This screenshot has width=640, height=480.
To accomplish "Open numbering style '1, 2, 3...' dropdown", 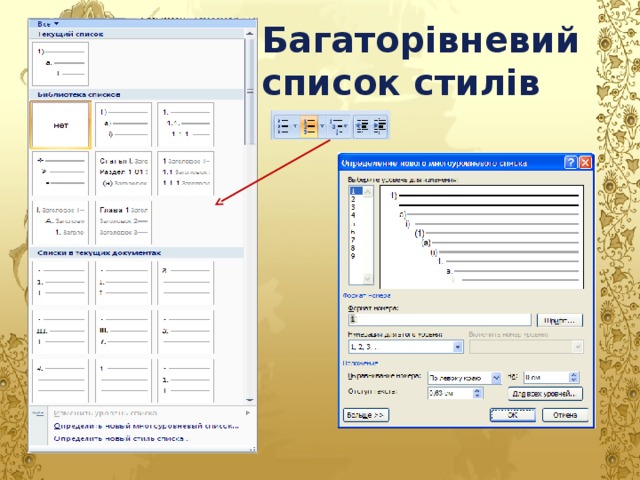I will tap(458, 347).
